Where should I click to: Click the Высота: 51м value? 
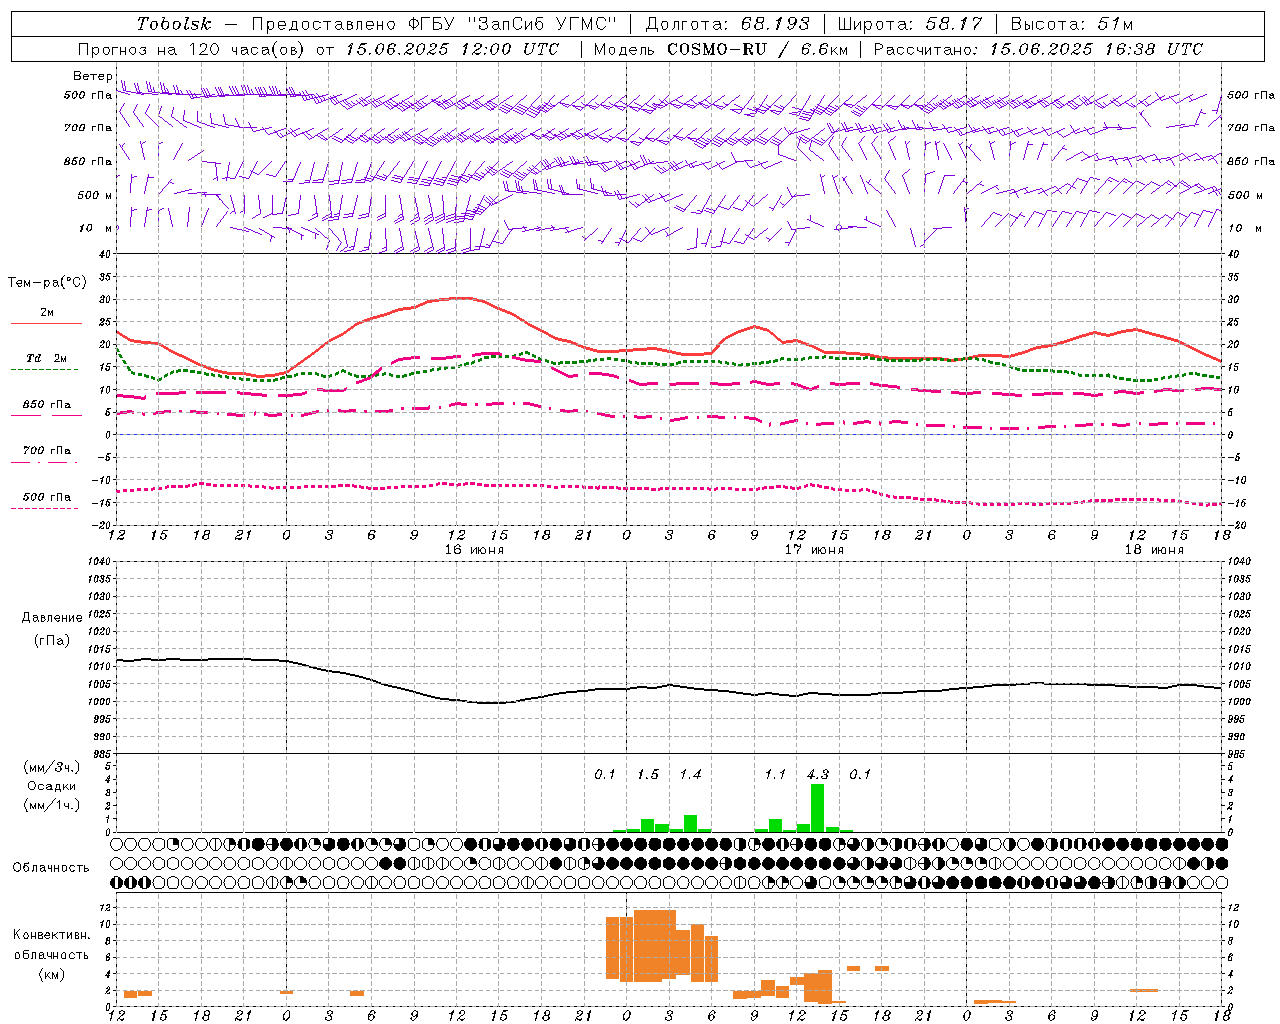point(1072,24)
